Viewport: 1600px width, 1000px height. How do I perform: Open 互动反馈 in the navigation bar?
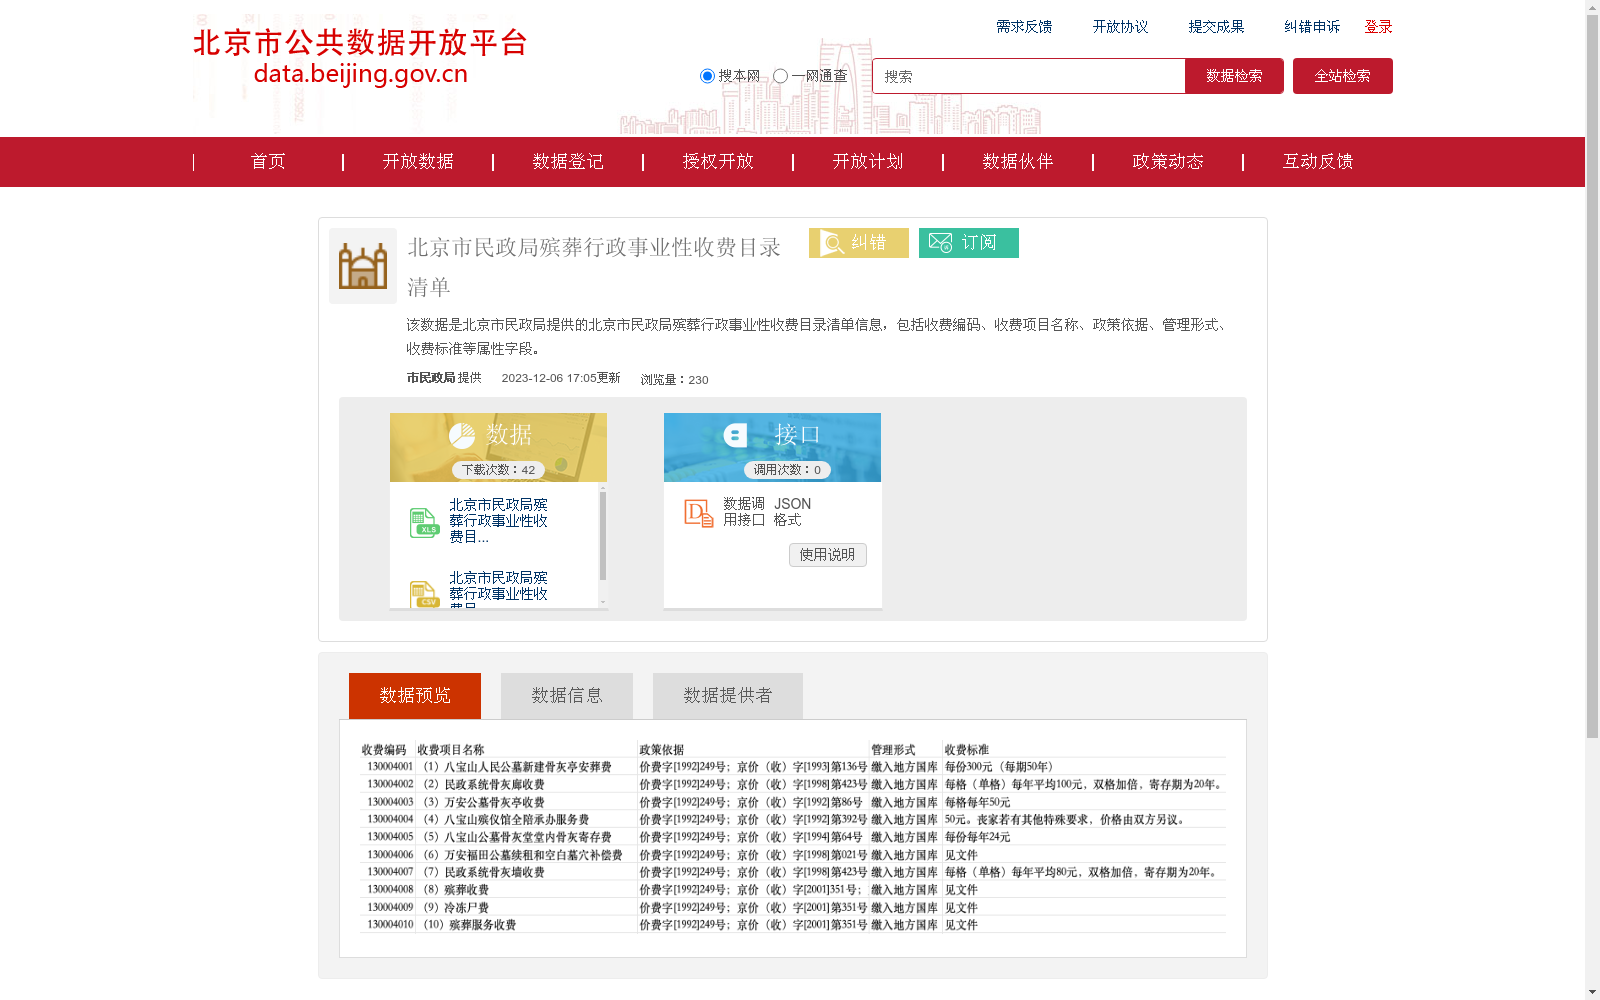(1318, 162)
